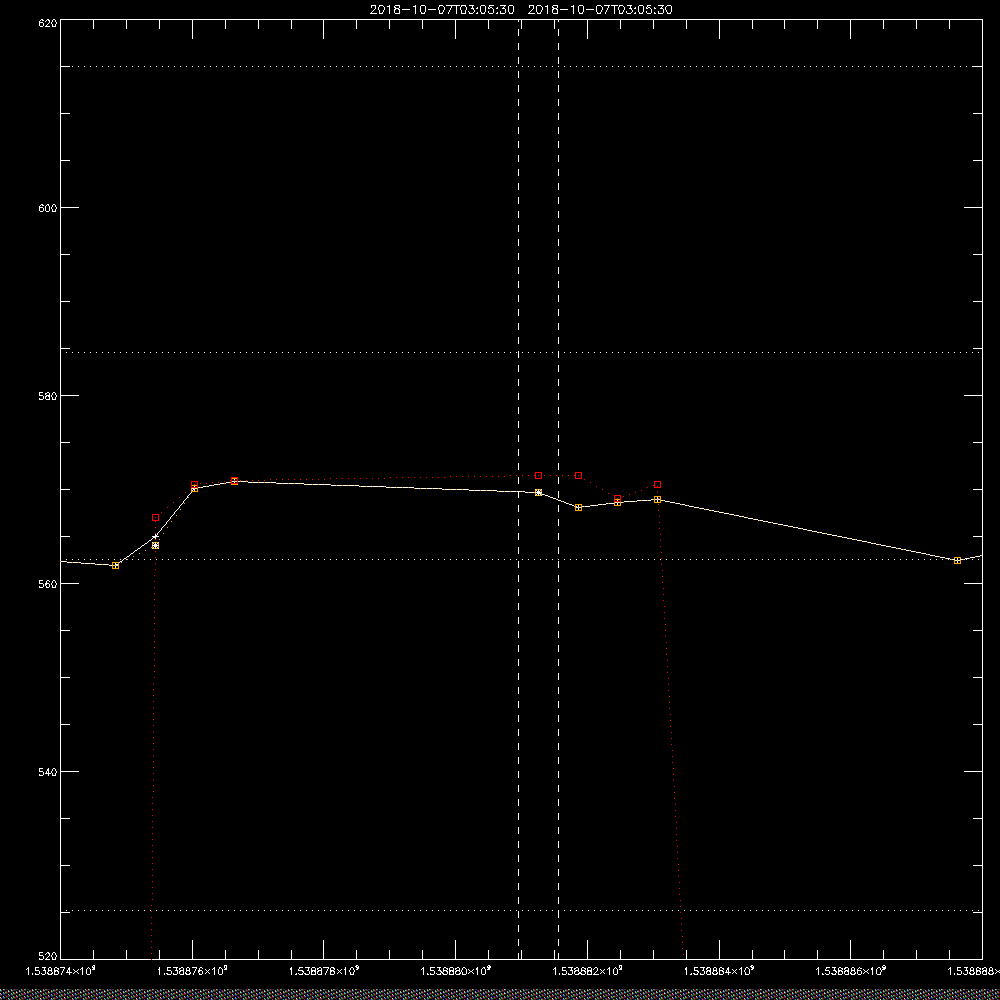Click the 1.538884×10⁹ x-axis label
Viewport: 1000px width, 1000px height.
(719, 971)
